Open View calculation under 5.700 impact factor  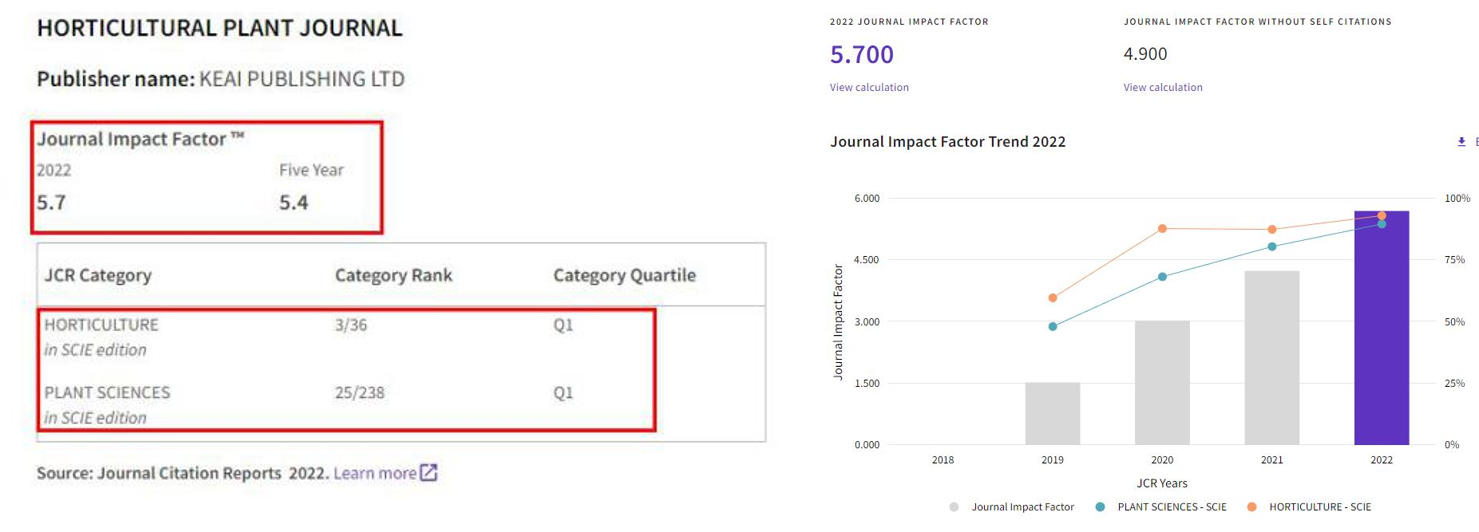click(869, 88)
